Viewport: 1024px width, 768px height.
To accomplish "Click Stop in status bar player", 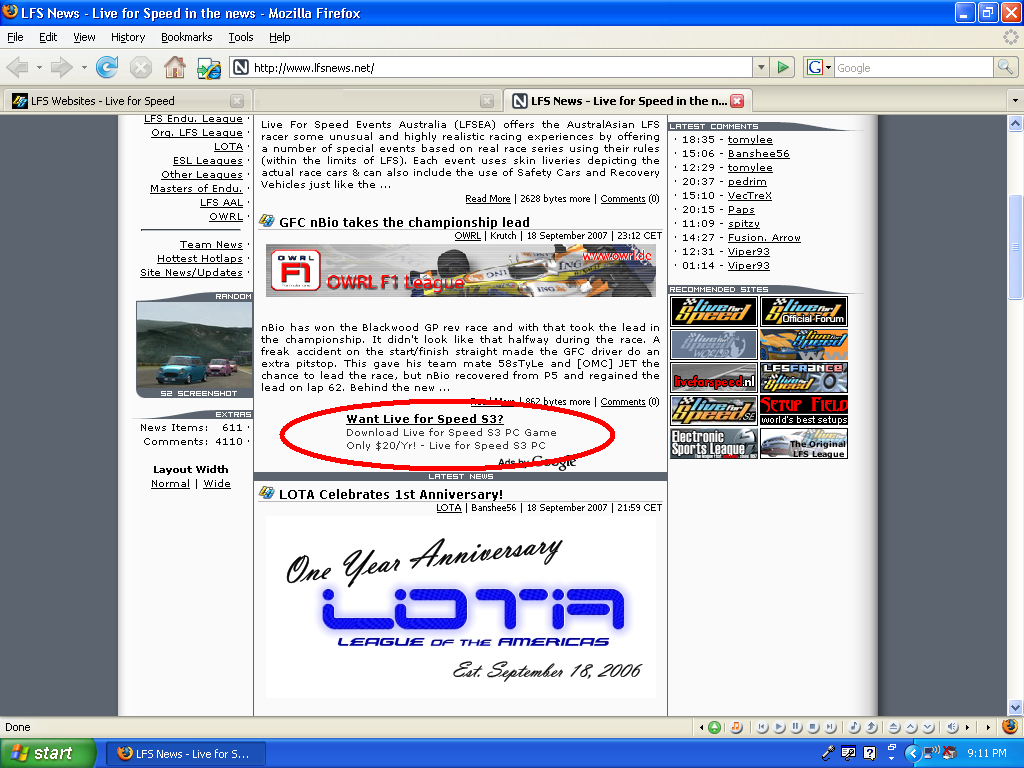I will (813, 727).
